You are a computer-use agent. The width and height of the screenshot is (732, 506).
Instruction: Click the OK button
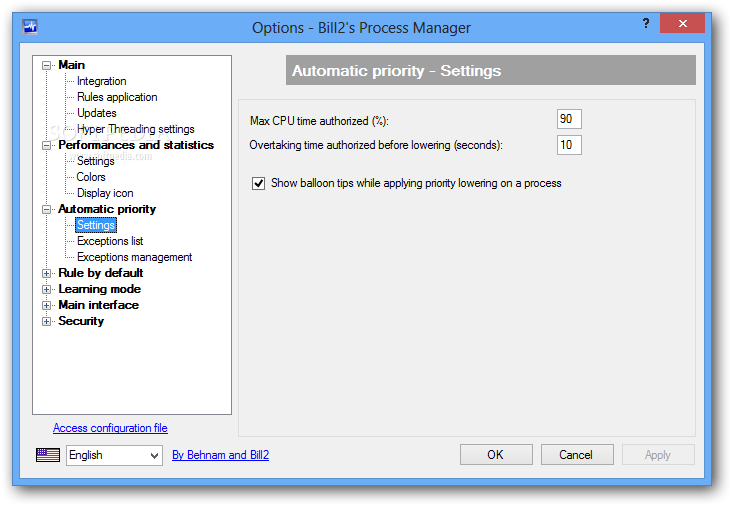[496, 455]
